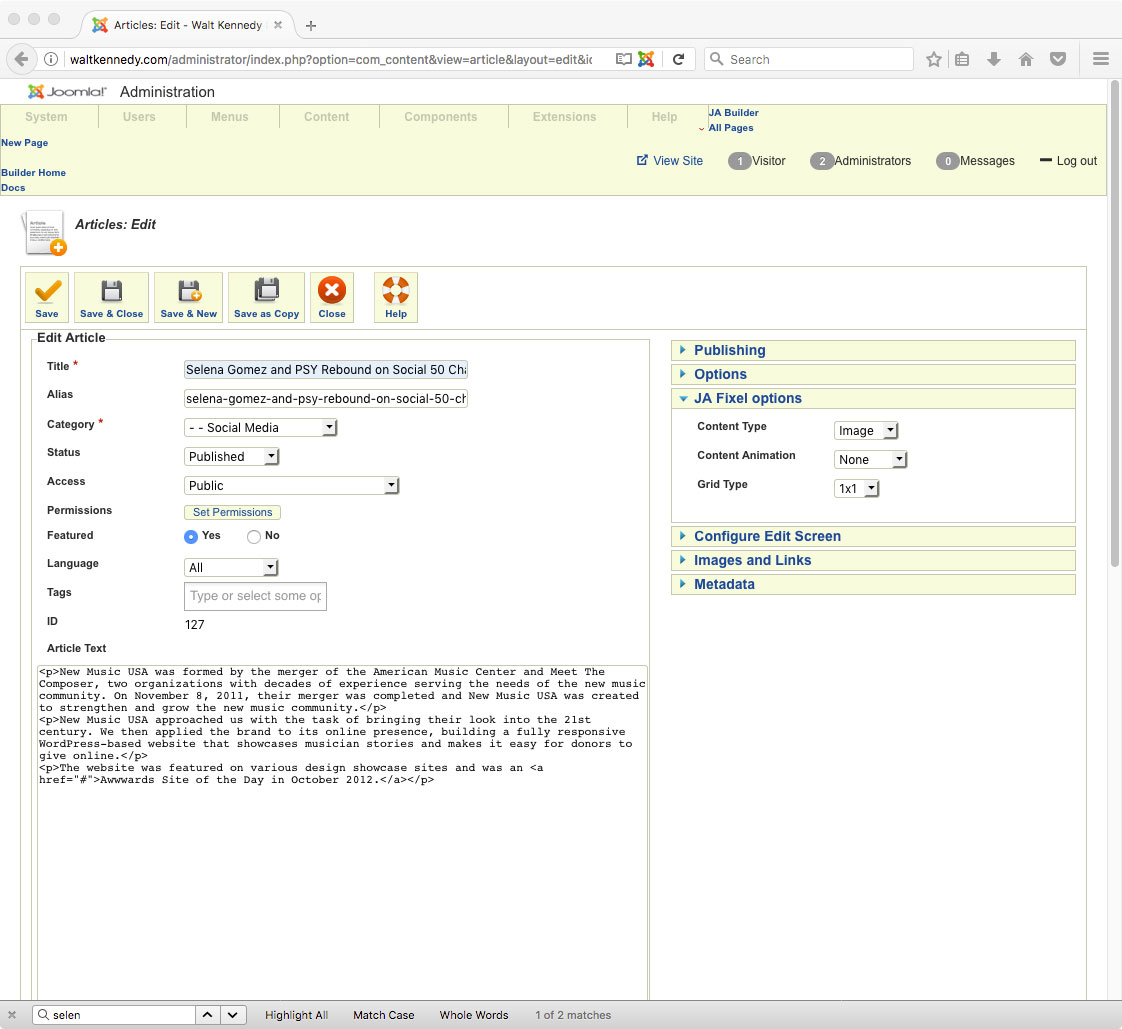Click the Save & New icon

189,291
